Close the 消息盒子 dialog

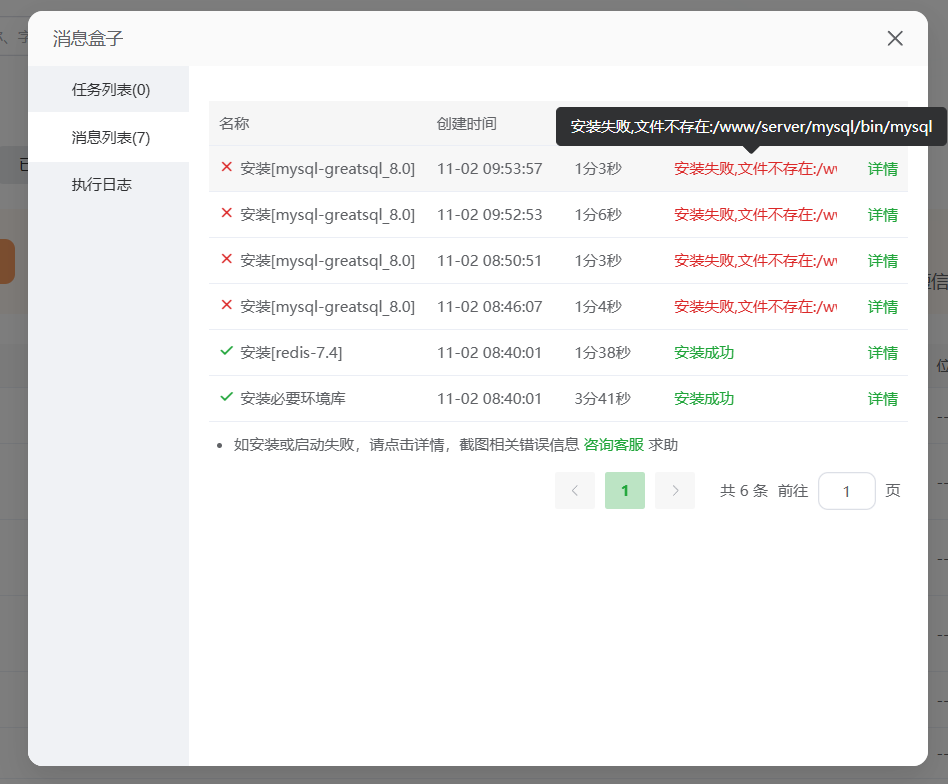click(x=895, y=39)
